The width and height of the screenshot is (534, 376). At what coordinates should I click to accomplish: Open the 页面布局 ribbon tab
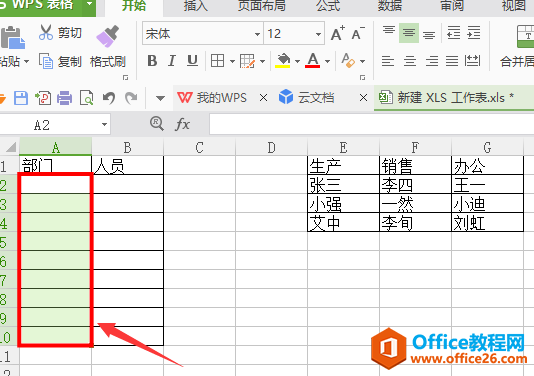click(x=262, y=6)
